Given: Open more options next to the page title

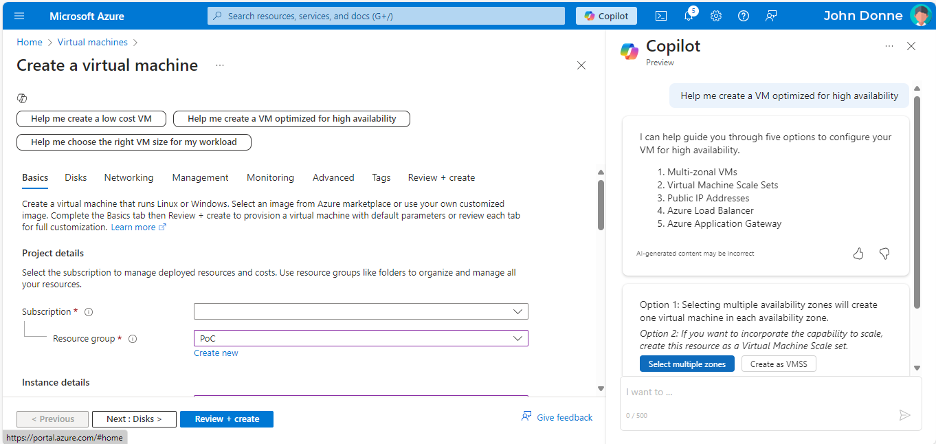Looking at the screenshot, I should (x=220, y=65).
